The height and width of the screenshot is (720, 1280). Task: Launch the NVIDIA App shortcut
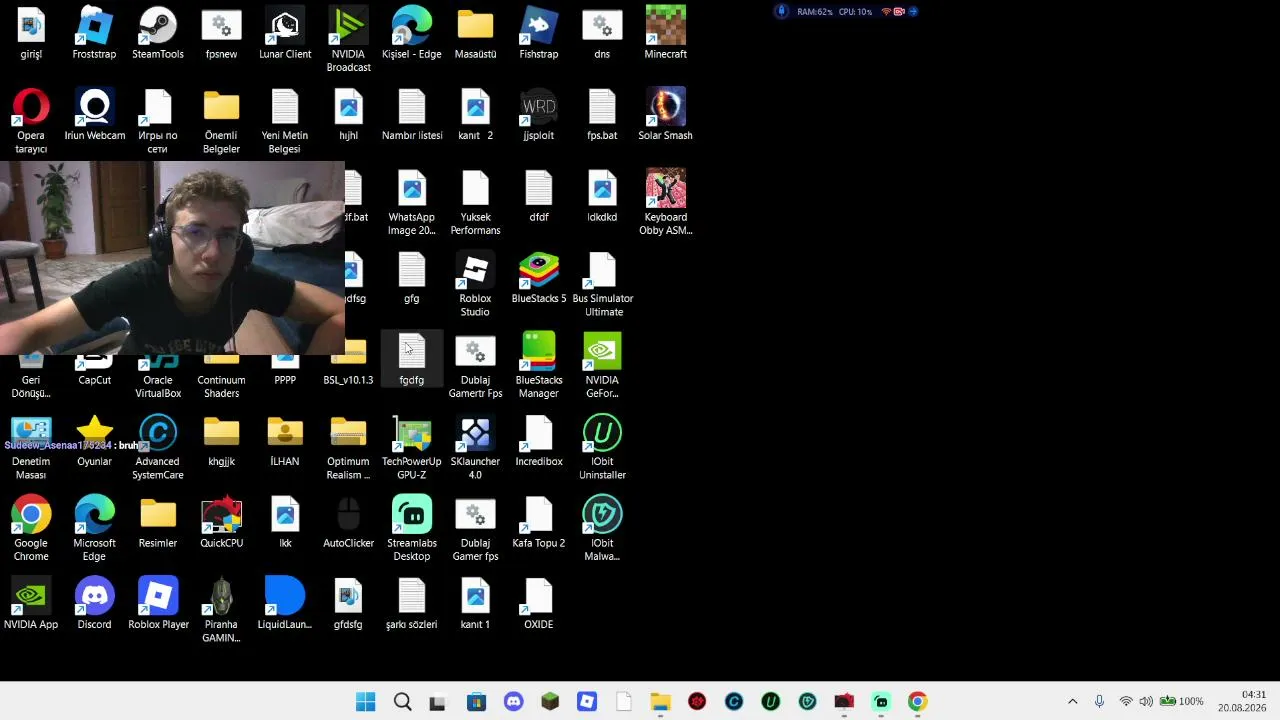pos(31,604)
